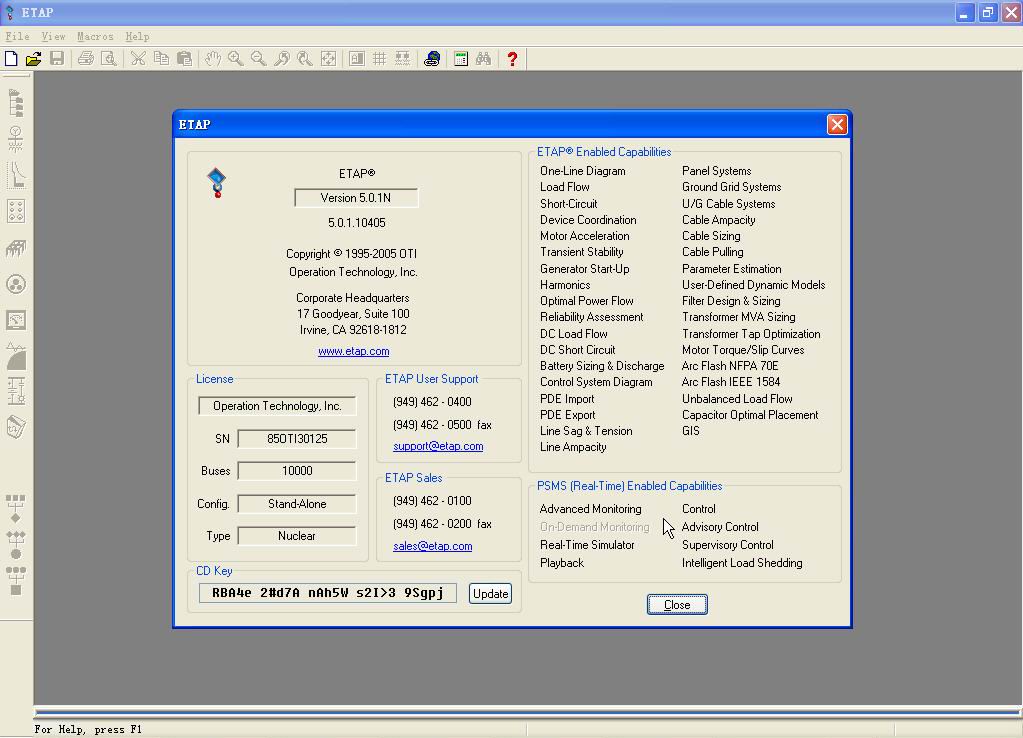Click the Save floppy disk icon
Screen dimensions: 1023x738
[57, 59]
